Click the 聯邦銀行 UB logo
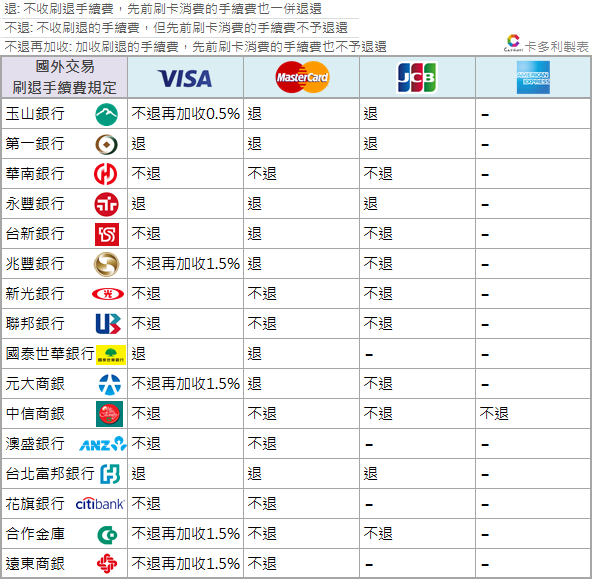Image resolution: width=592 pixels, height=579 pixels. (108, 324)
